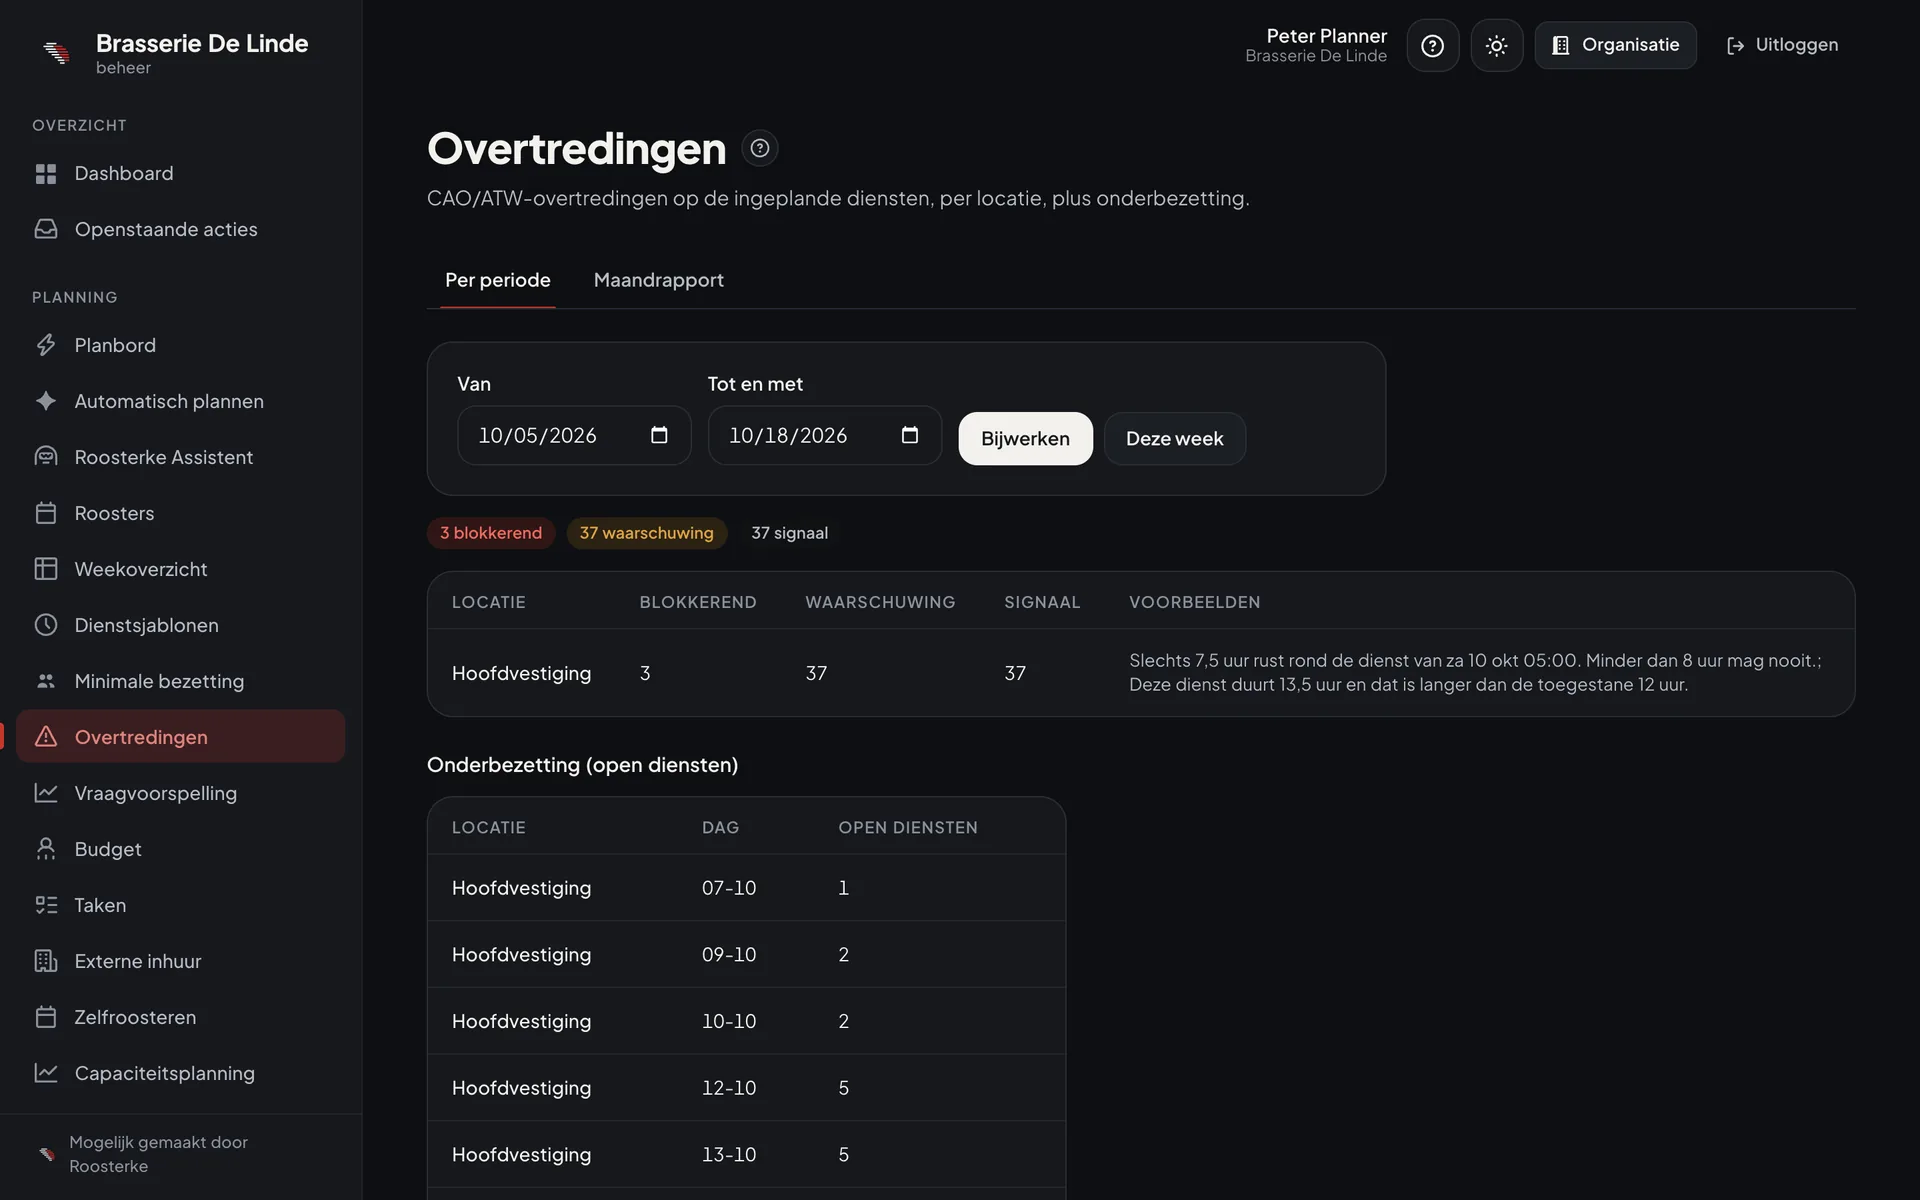Screen dimensions: 1920x1200
Task: Open the Dashboard grid icon
Action: (x=46, y=174)
